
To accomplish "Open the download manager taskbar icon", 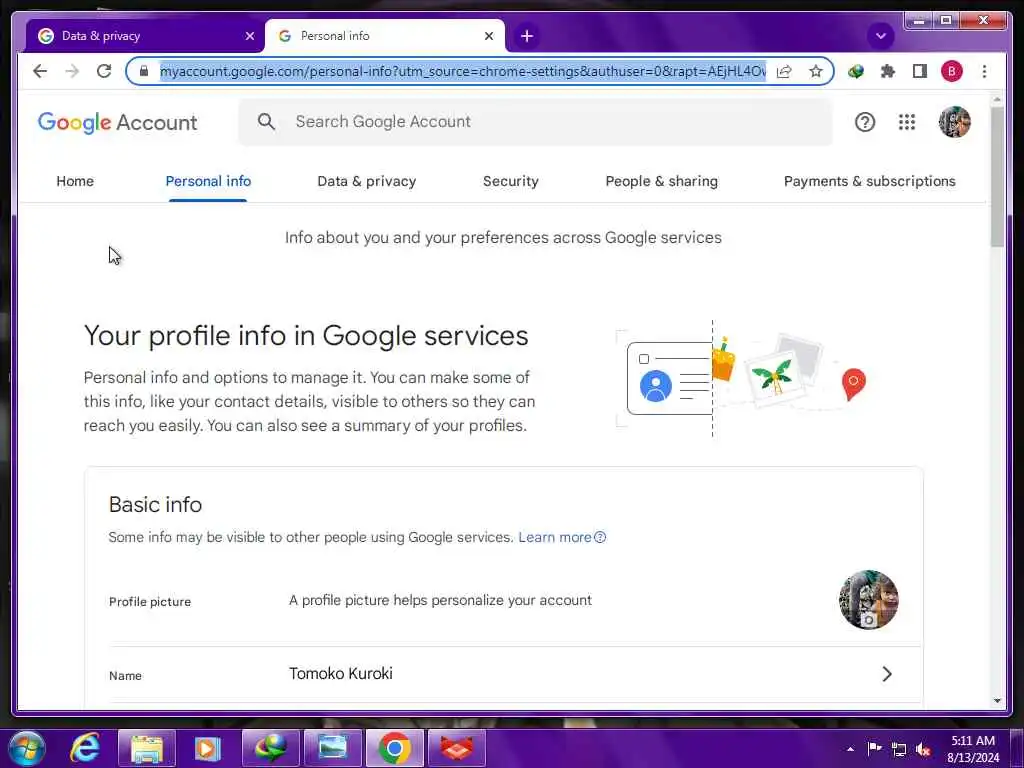I will click(270, 748).
